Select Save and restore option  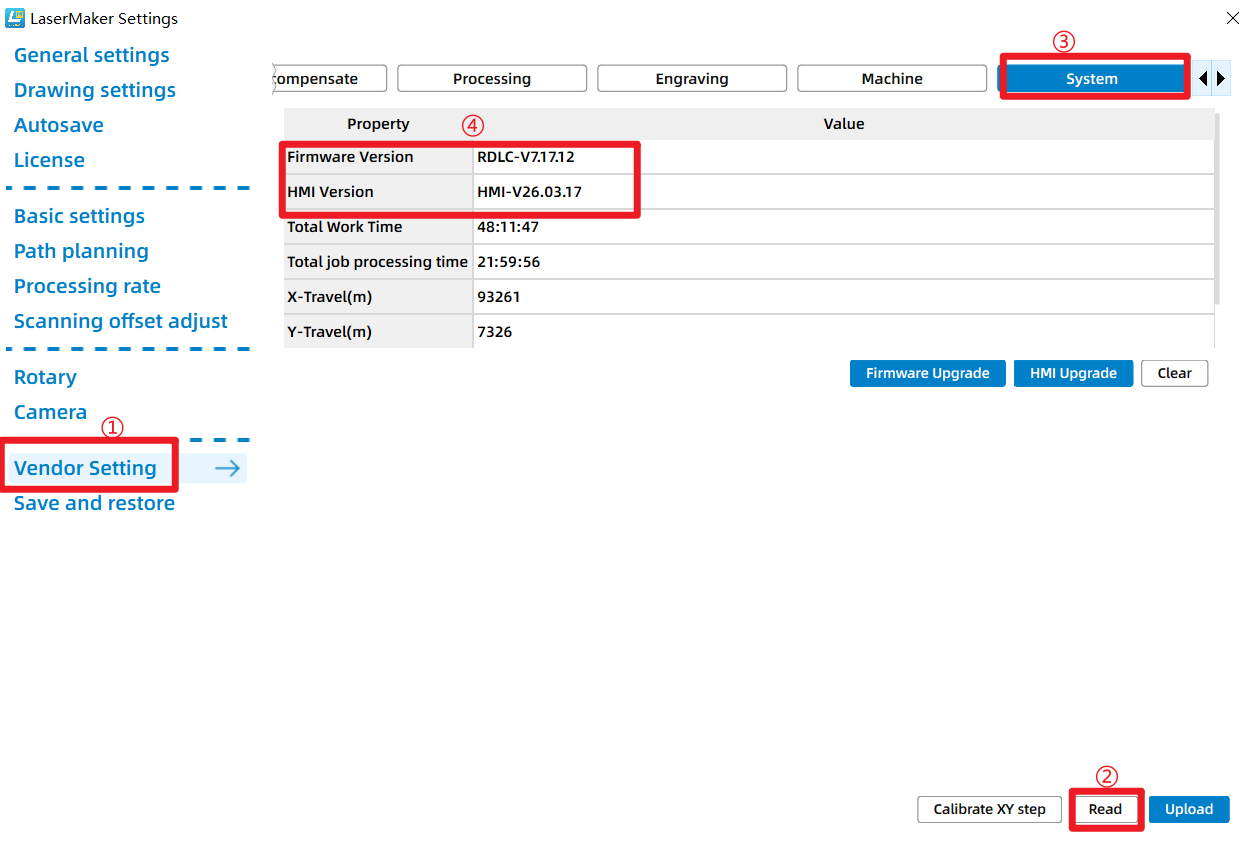94,503
